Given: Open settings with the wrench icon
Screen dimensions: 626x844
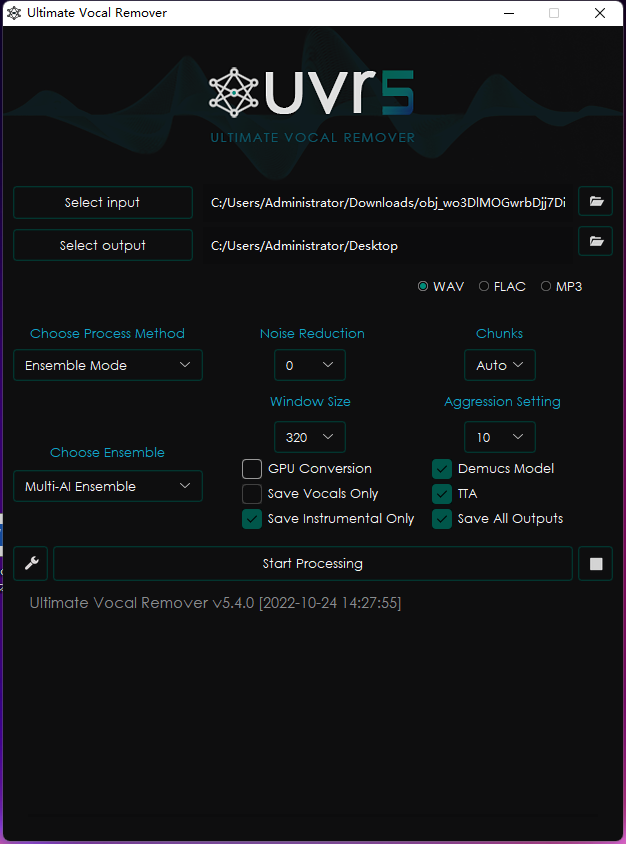Looking at the screenshot, I should click(x=31, y=564).
